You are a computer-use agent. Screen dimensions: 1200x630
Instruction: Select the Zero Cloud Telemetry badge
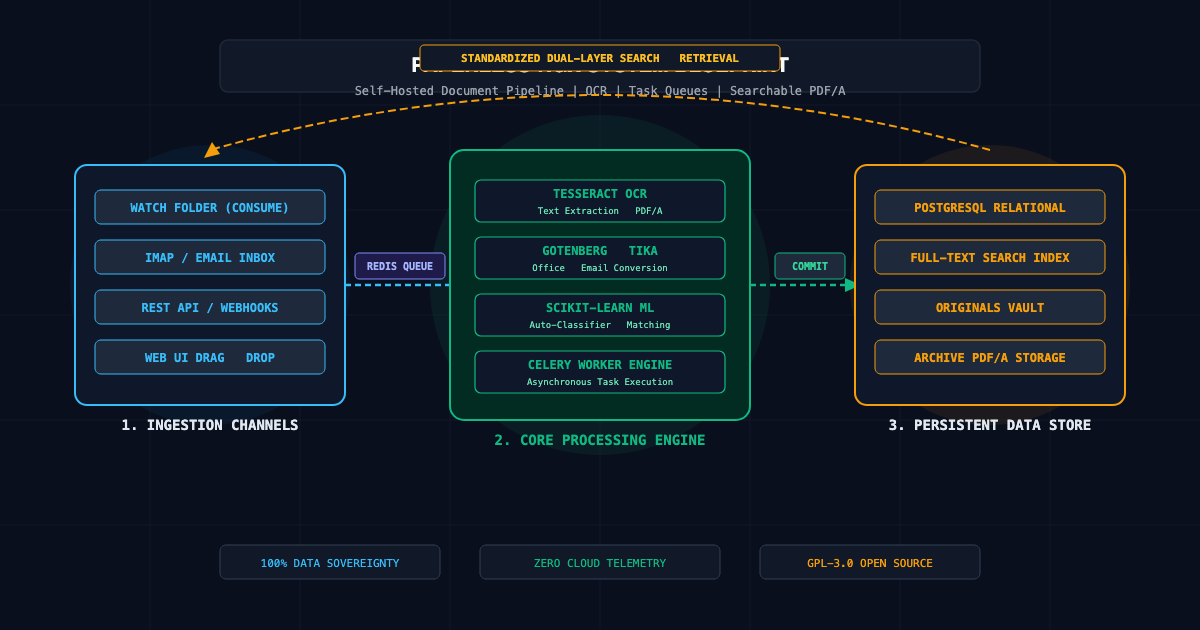click(600, 562)
